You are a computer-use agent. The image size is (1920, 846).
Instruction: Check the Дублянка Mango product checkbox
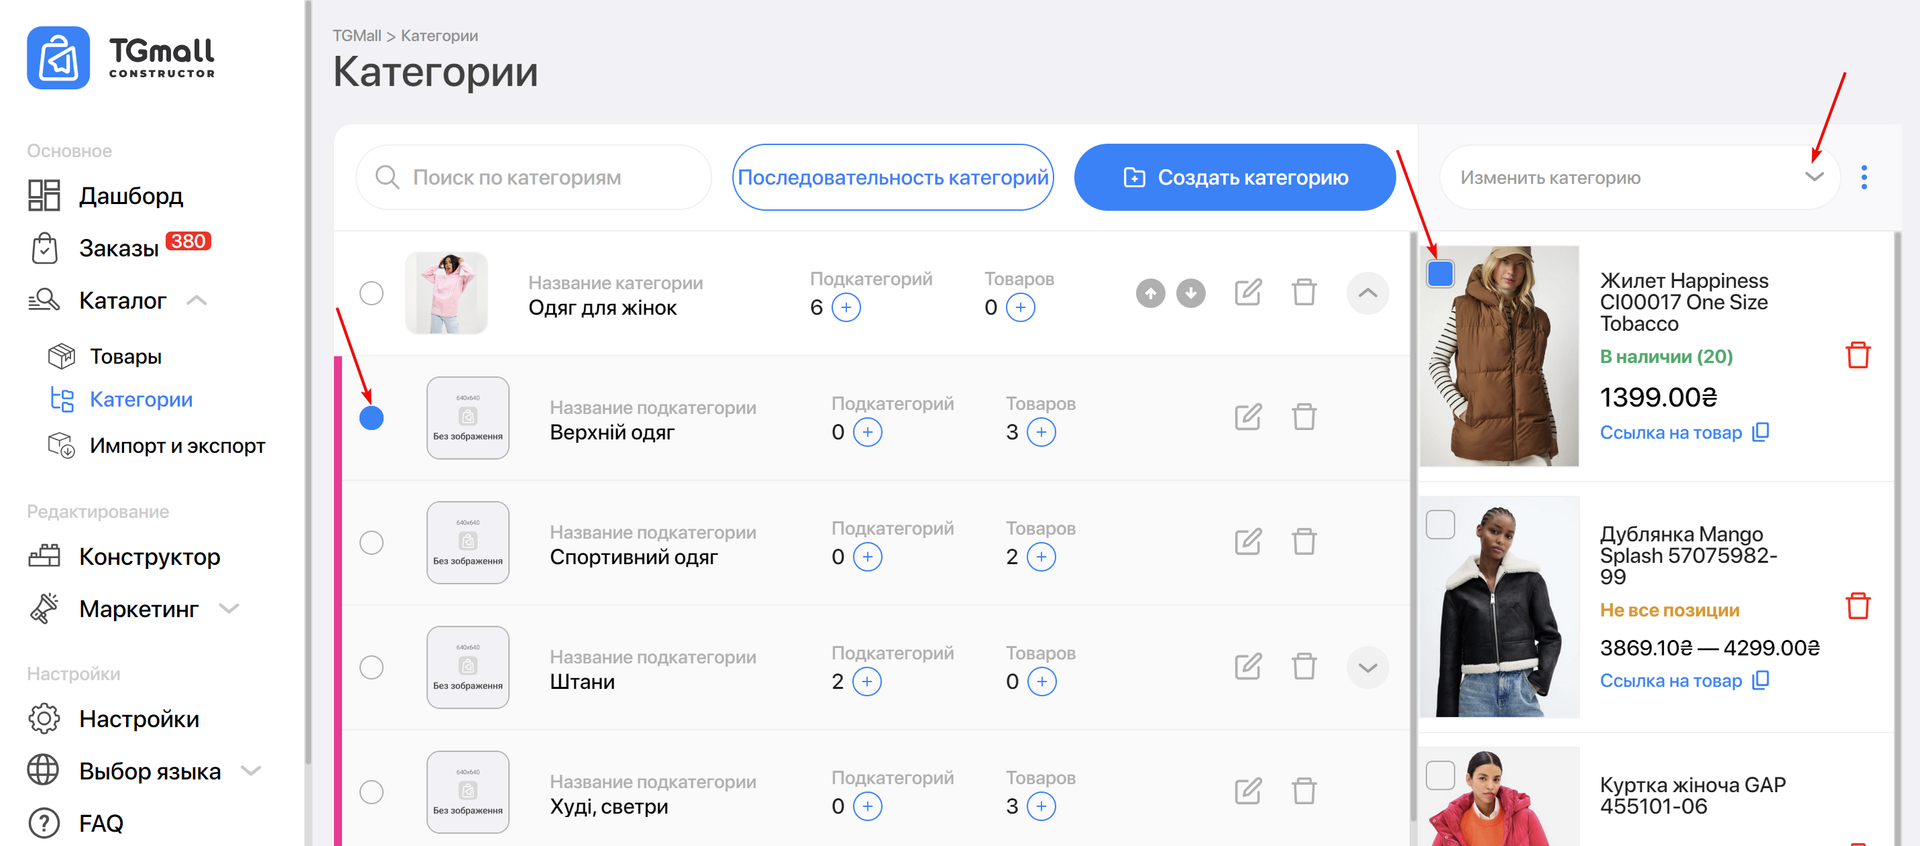(1440, 524)
